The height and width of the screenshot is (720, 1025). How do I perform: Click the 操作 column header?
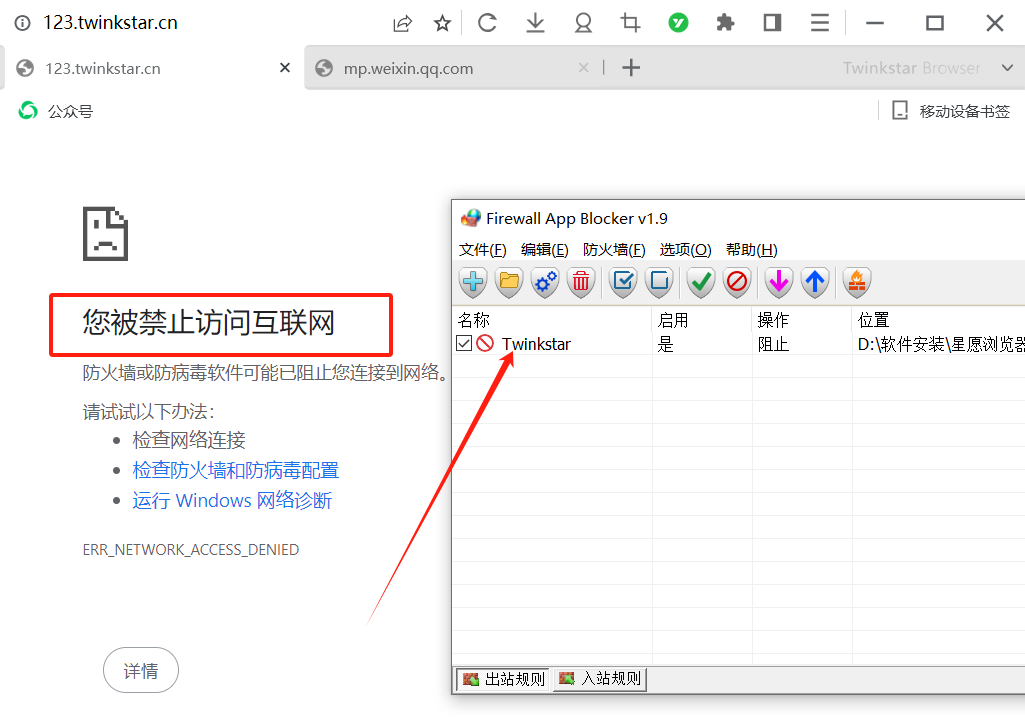click(x=803, y=320)
